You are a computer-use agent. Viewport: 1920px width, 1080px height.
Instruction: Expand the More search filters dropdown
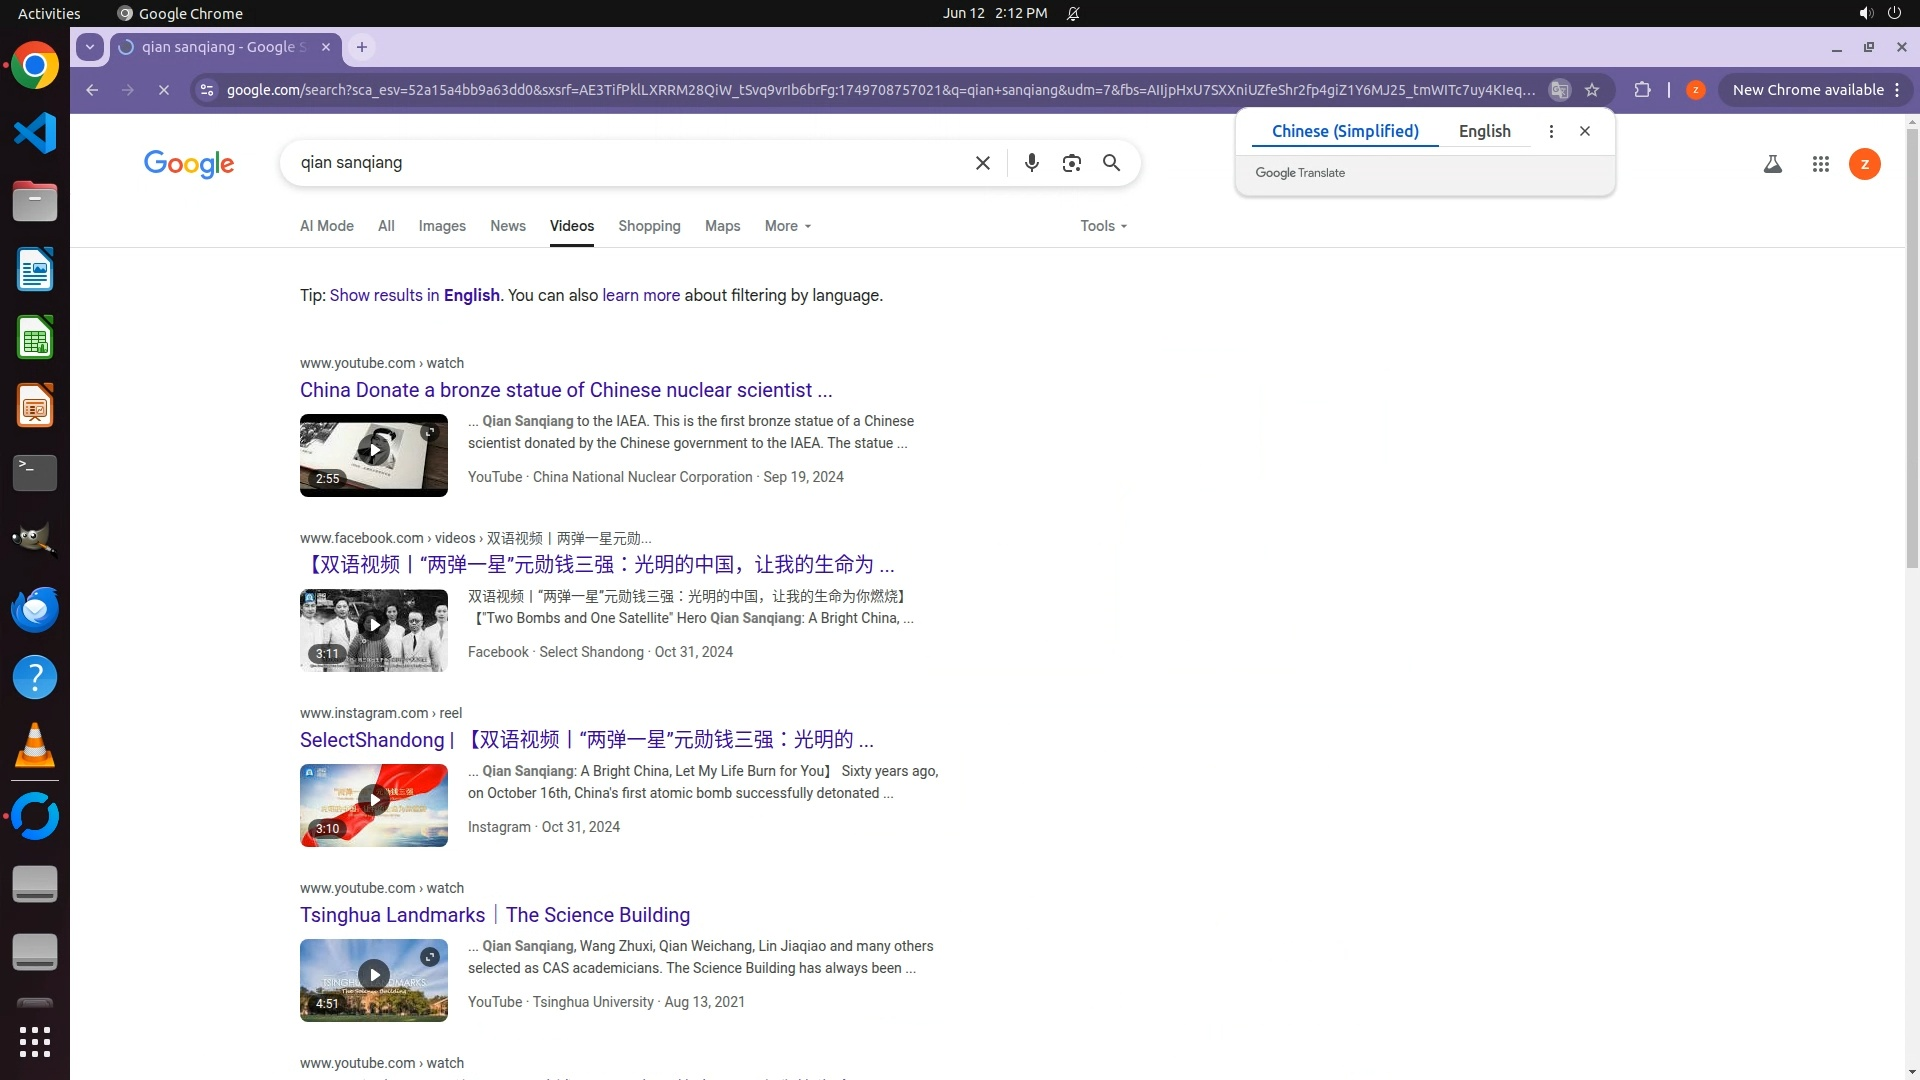tap(787, 226)
